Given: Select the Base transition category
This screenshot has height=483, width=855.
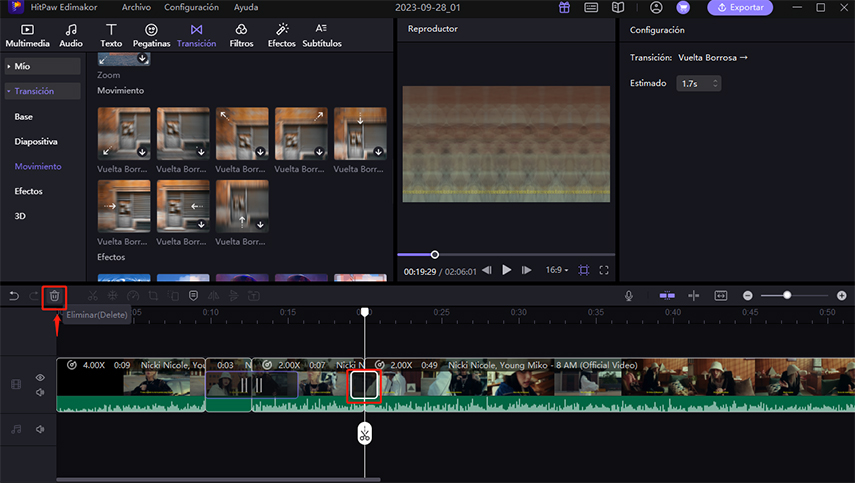Looking at the screenshot, I should click(x=23, y=117).
